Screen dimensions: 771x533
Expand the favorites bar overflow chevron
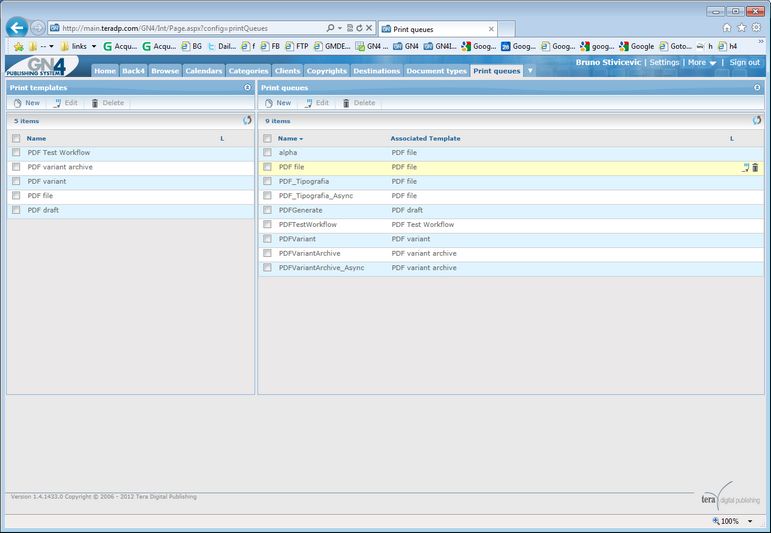pos(761,42)
